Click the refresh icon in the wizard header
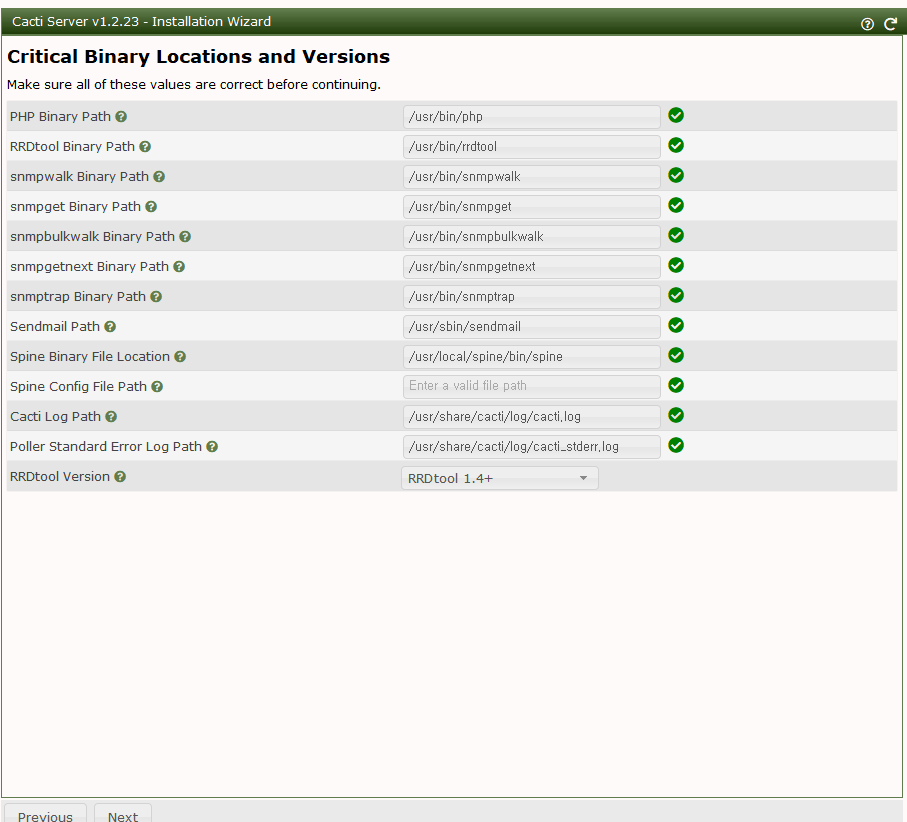 click(x=890, y=24)
